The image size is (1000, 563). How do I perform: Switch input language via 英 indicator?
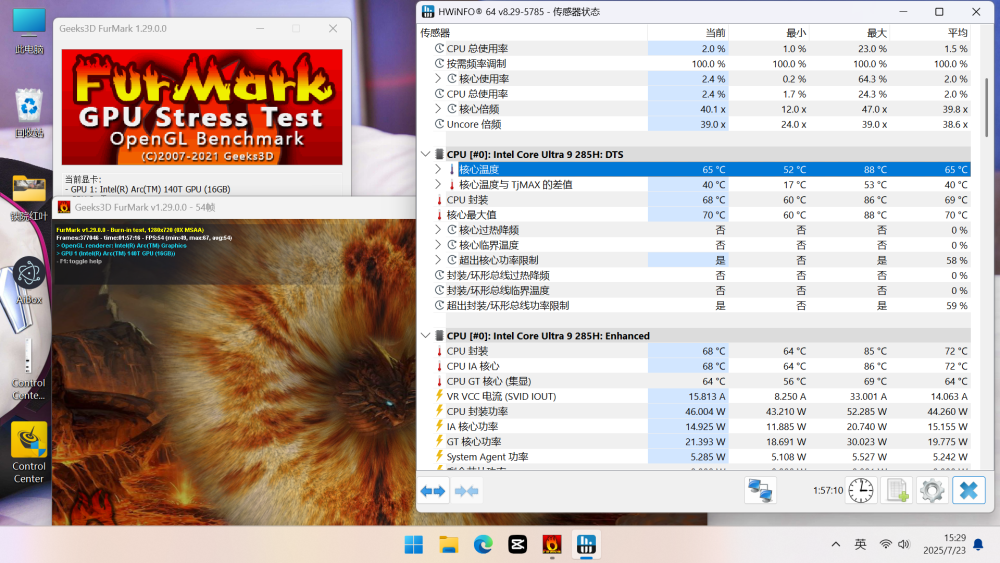[x=860, y=545]
